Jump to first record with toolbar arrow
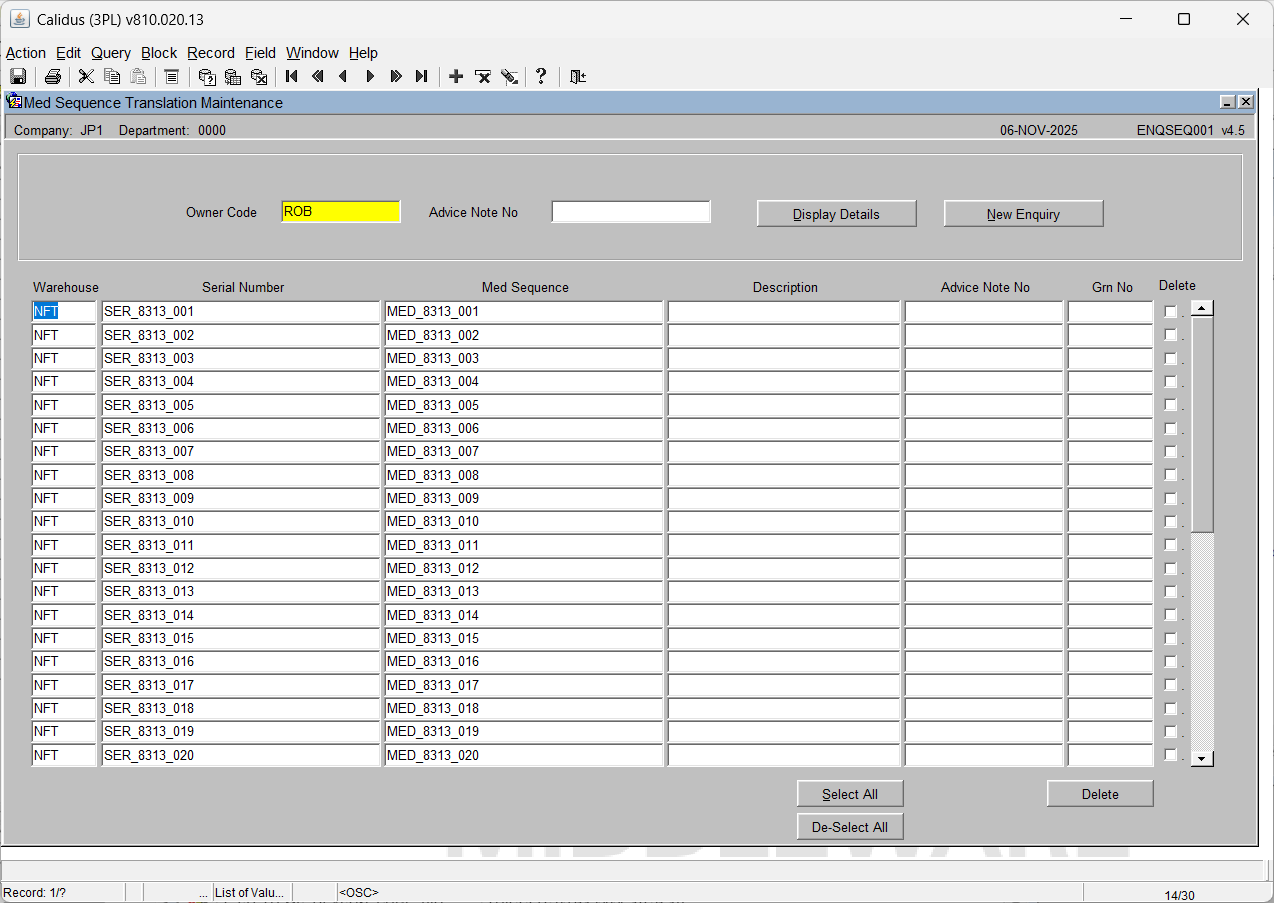 (292, 77)
